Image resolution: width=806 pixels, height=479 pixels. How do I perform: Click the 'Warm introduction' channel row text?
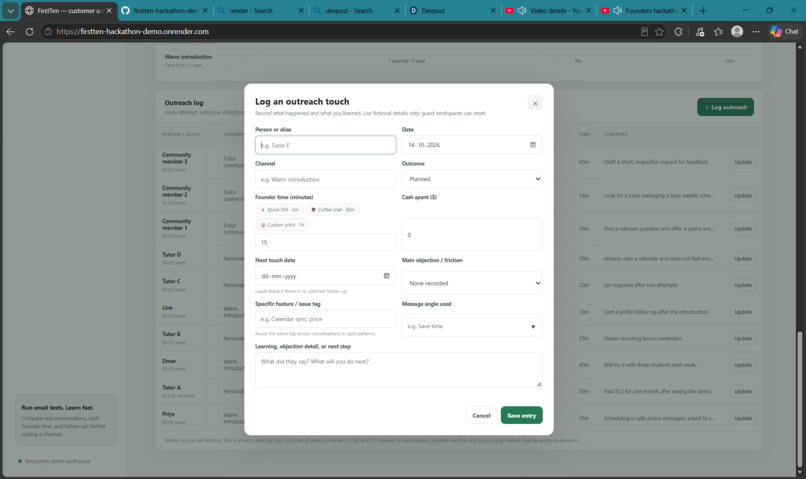(x=188, y=57)
